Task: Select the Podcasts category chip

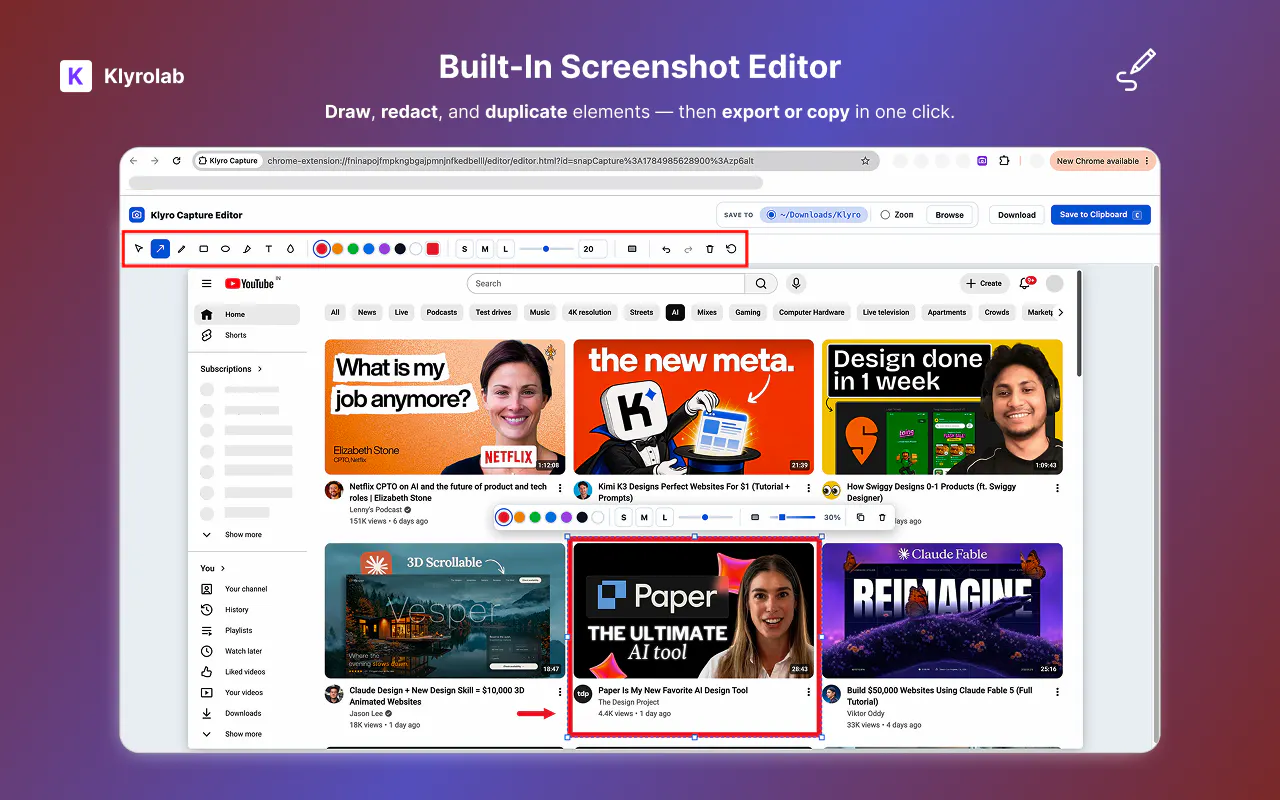Action: point(442,312)
